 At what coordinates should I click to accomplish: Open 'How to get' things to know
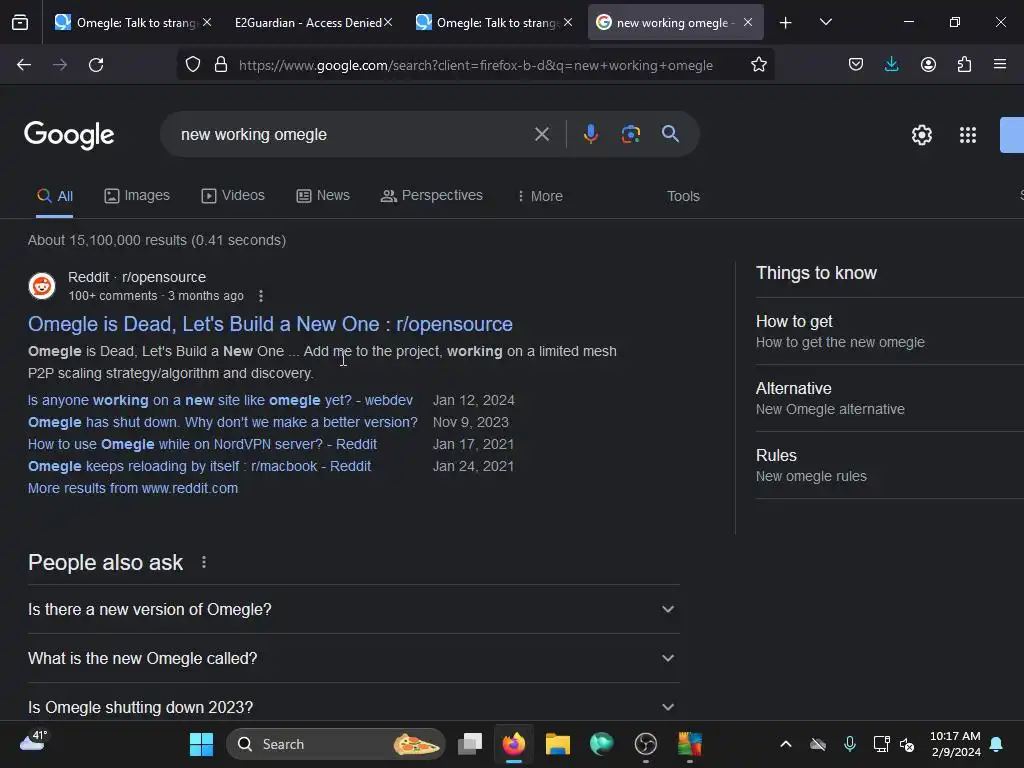click(x=889, y=331)
